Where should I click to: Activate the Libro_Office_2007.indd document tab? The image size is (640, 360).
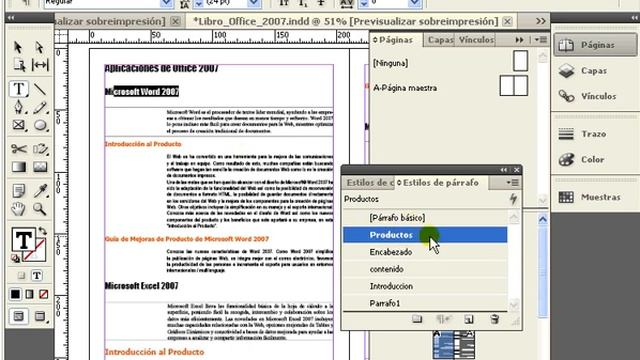tap(345, 21)
